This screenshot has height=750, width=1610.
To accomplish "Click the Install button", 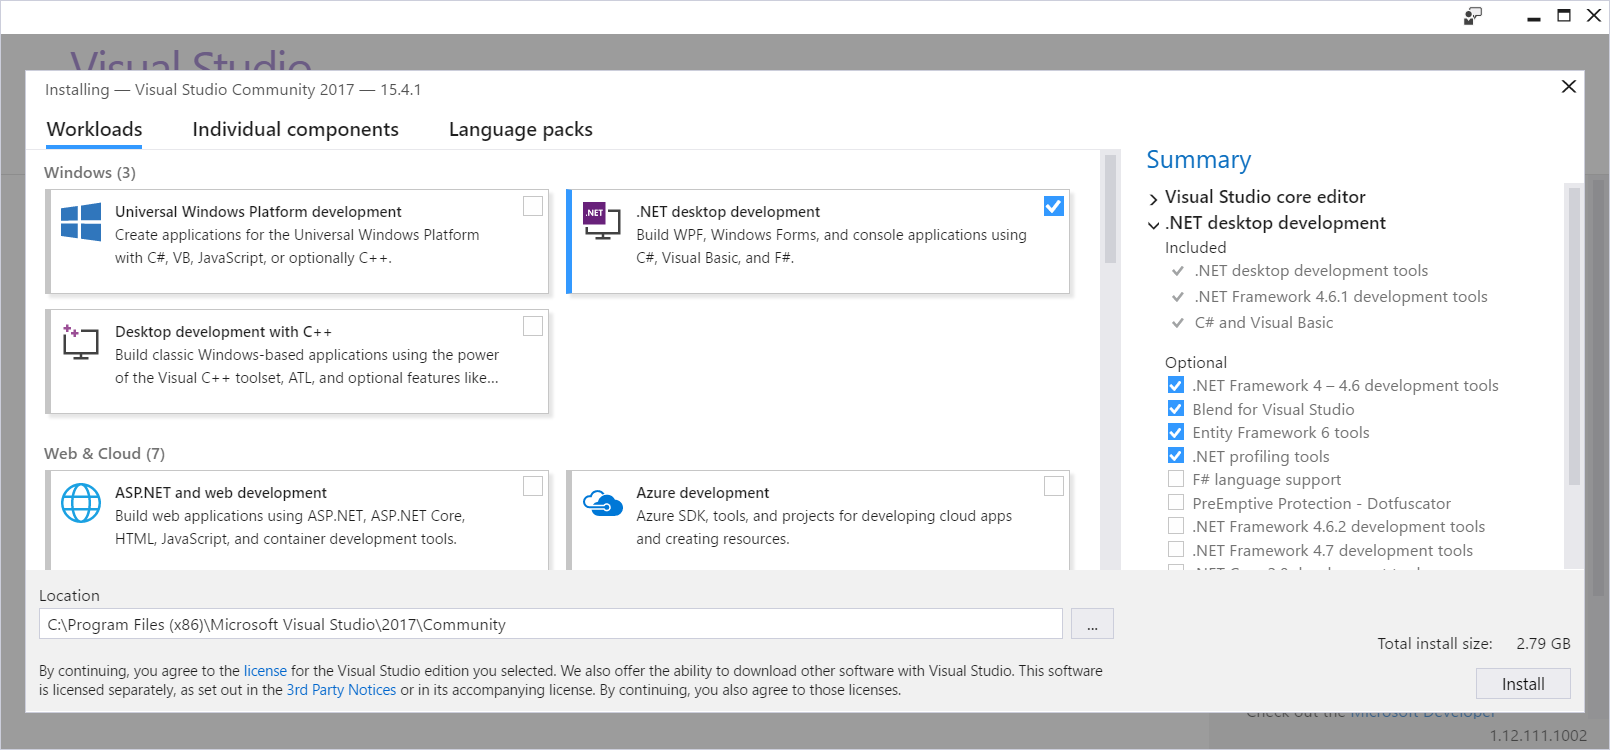I will (1523, 684).
